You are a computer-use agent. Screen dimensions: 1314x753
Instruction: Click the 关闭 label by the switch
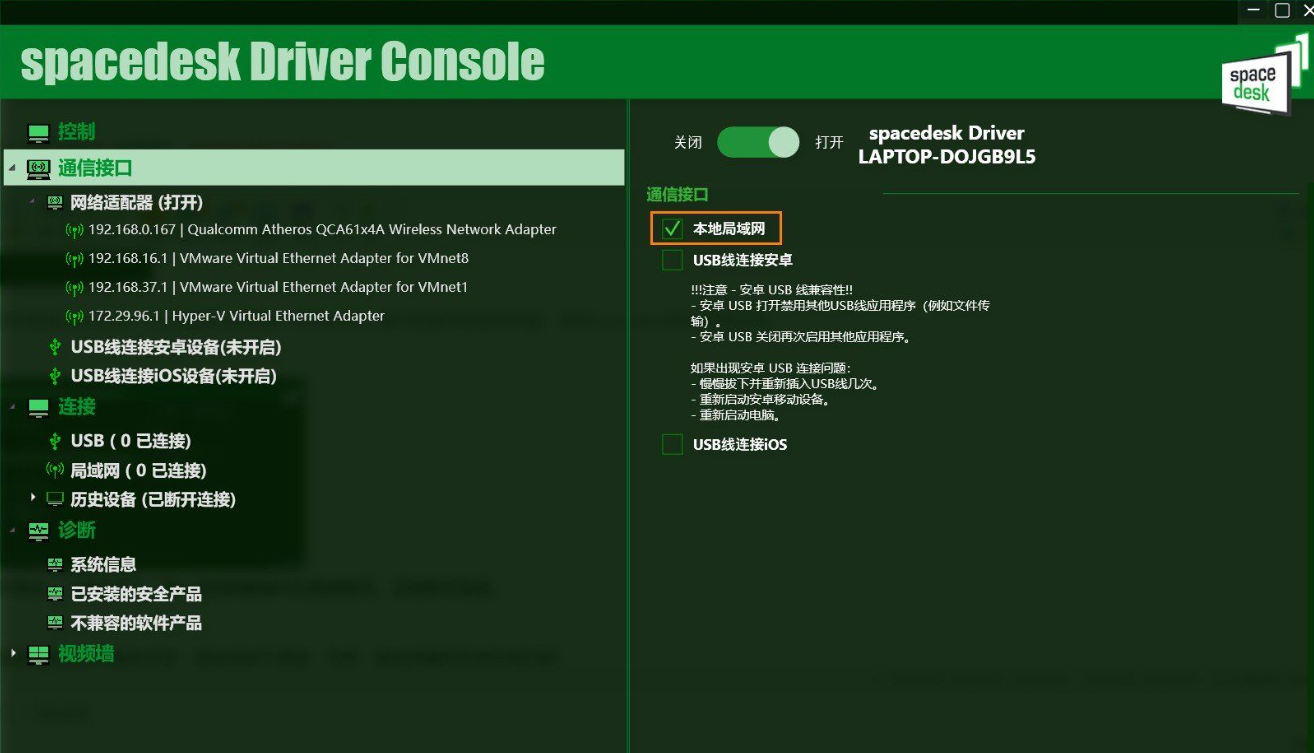(688, 143)
